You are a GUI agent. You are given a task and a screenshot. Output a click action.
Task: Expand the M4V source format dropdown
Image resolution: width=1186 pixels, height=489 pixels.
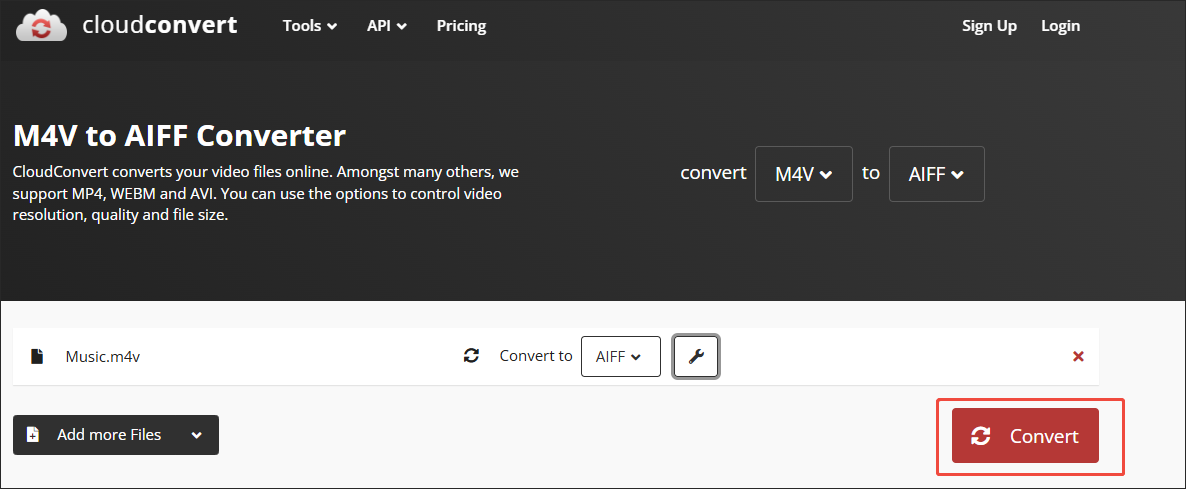[804, 174]
